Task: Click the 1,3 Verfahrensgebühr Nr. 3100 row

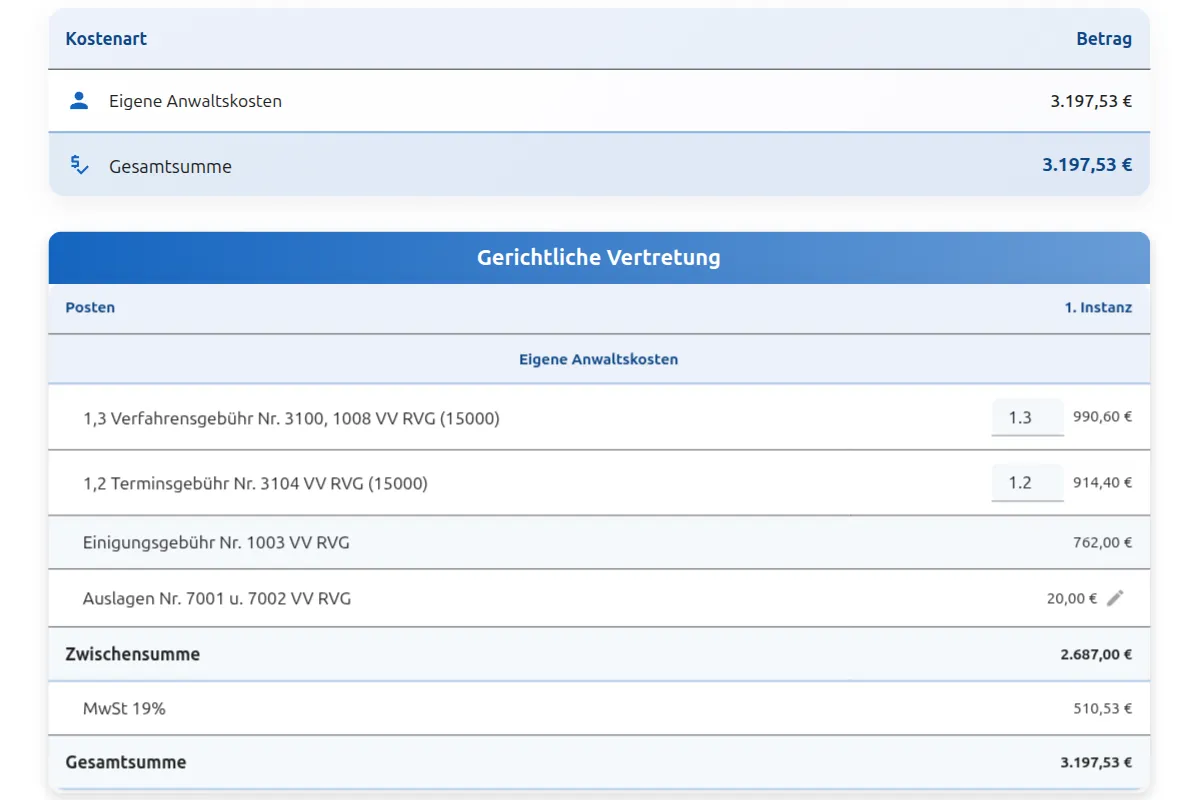Action: [400, 418]
